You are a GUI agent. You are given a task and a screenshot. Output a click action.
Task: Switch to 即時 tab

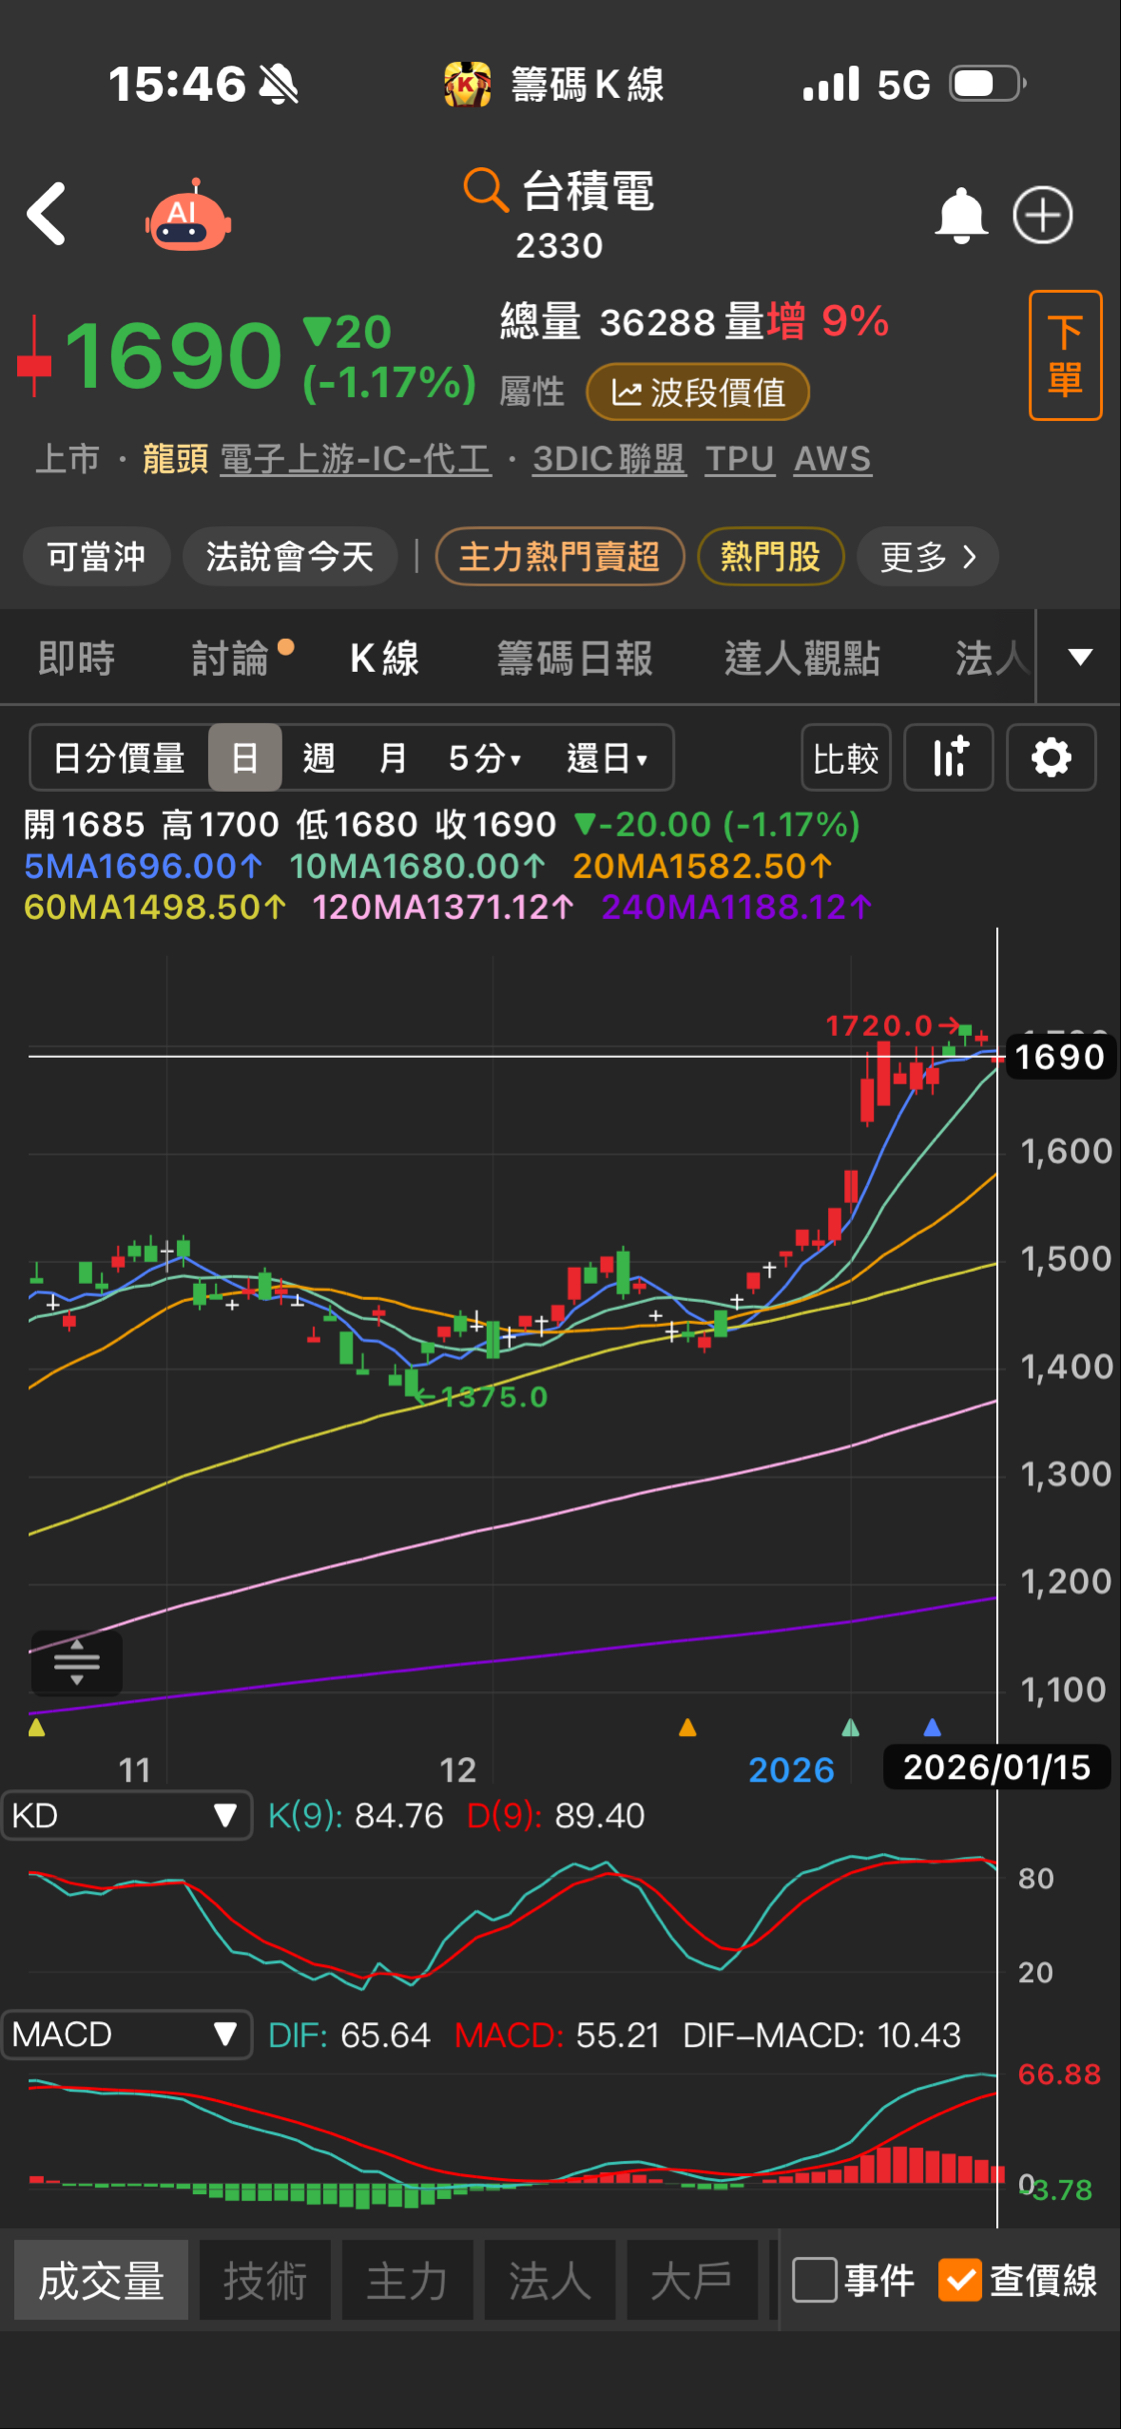pos(77,659)
